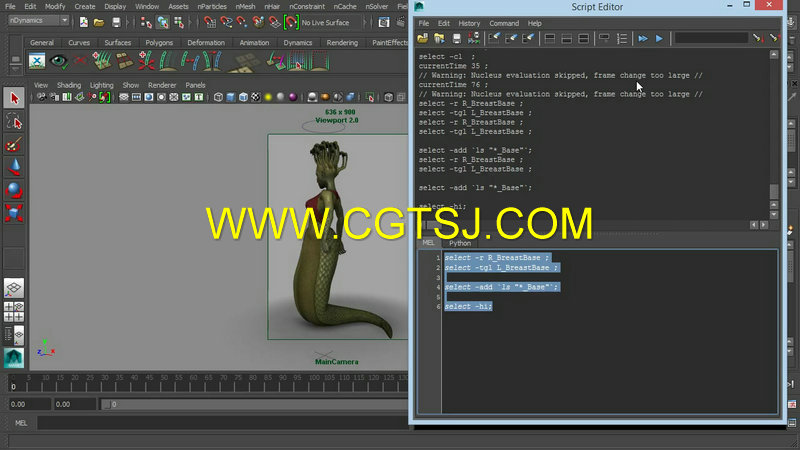The image size is (800, 450).
Task: Open the viewport Renderer menu
Action: [162, 85]
